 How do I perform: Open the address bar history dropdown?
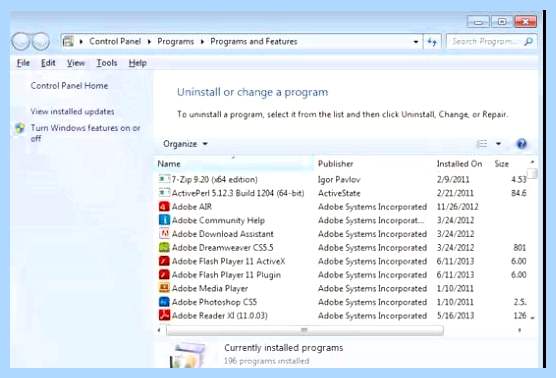click(416, 42)
